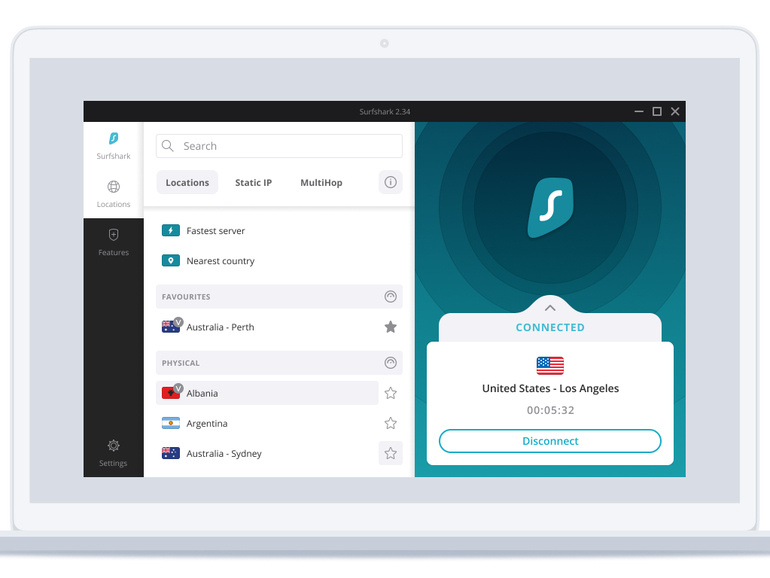
Task: Maximize the Surfshark window
Action: pyautogui.click(x=657, y=111)
